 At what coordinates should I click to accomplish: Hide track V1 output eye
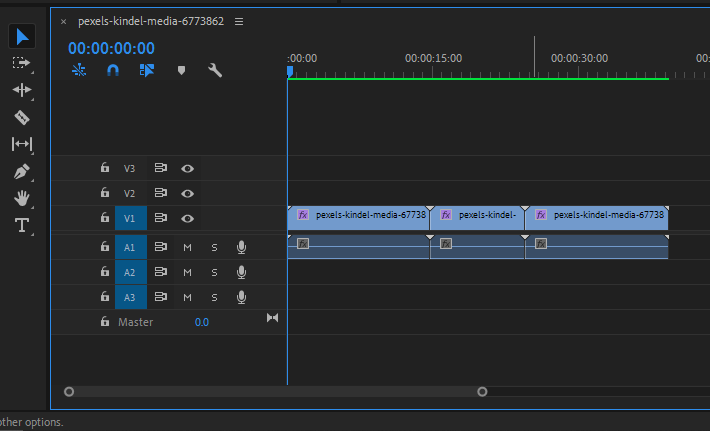[x=187, y=219]
